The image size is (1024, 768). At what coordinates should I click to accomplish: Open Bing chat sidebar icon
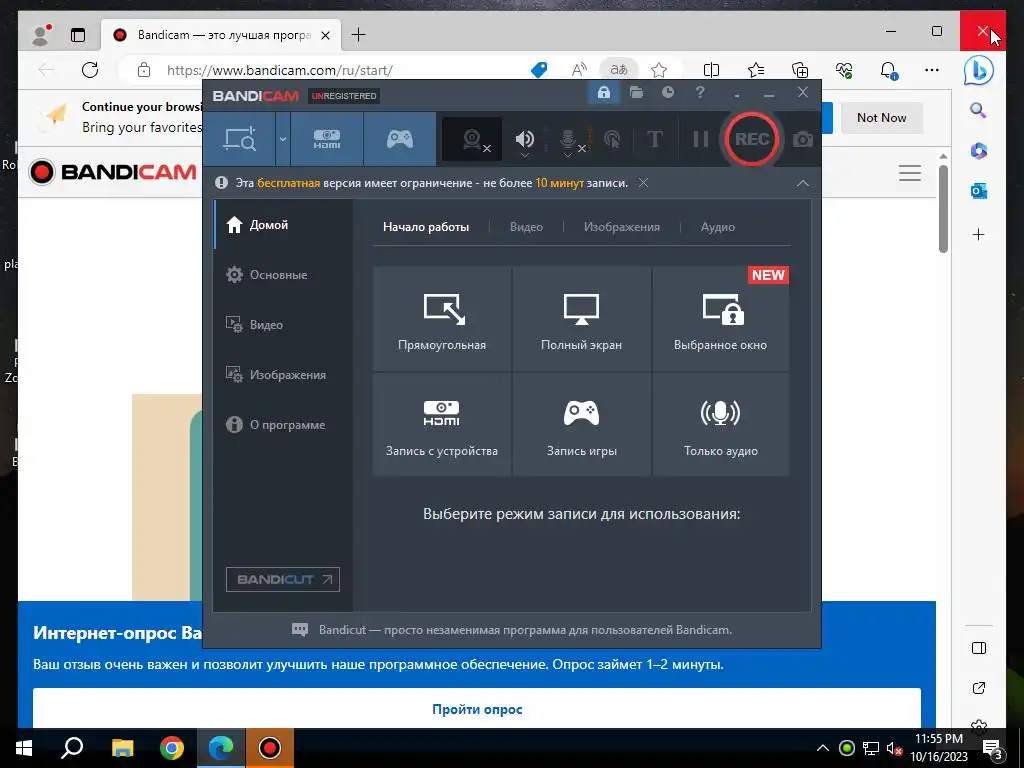[x=978, y=71]
